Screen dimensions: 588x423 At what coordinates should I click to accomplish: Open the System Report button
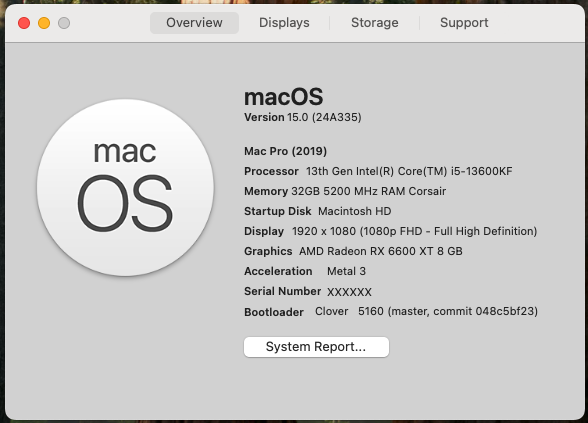click(316, 347)
